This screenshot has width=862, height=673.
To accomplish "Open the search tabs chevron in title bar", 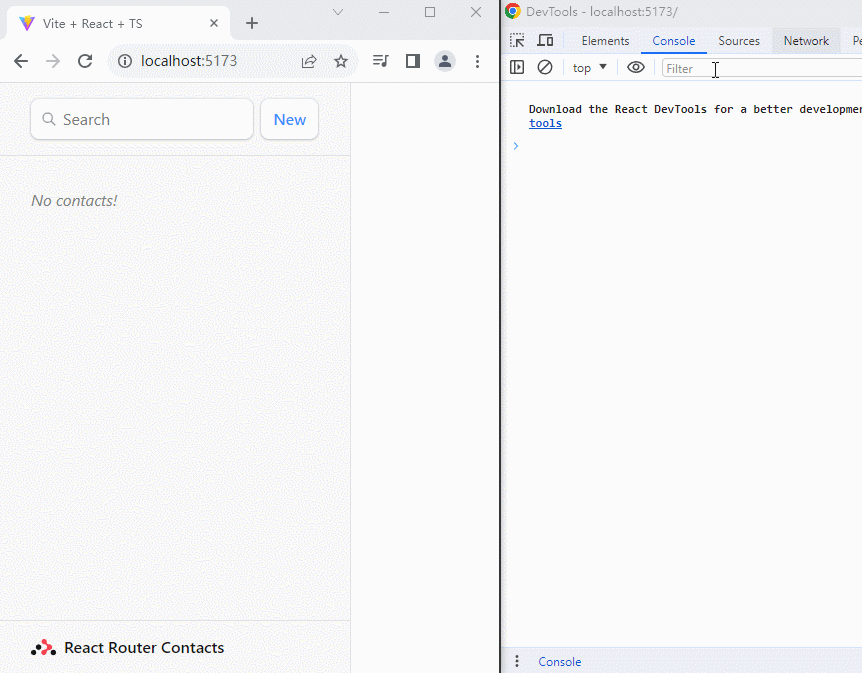I will 338,12.
